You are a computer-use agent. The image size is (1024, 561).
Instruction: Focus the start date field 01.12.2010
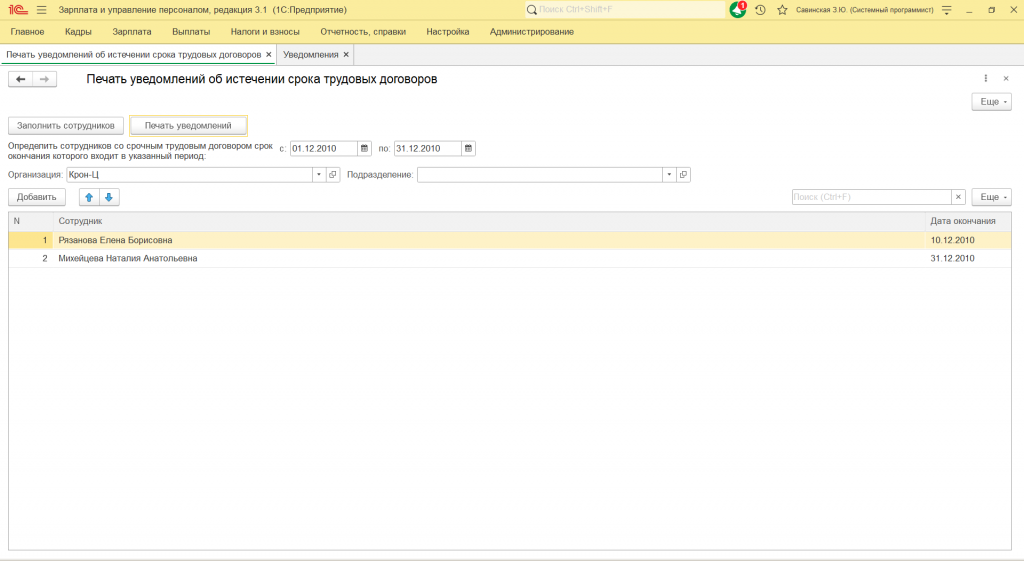pos(324,148)
